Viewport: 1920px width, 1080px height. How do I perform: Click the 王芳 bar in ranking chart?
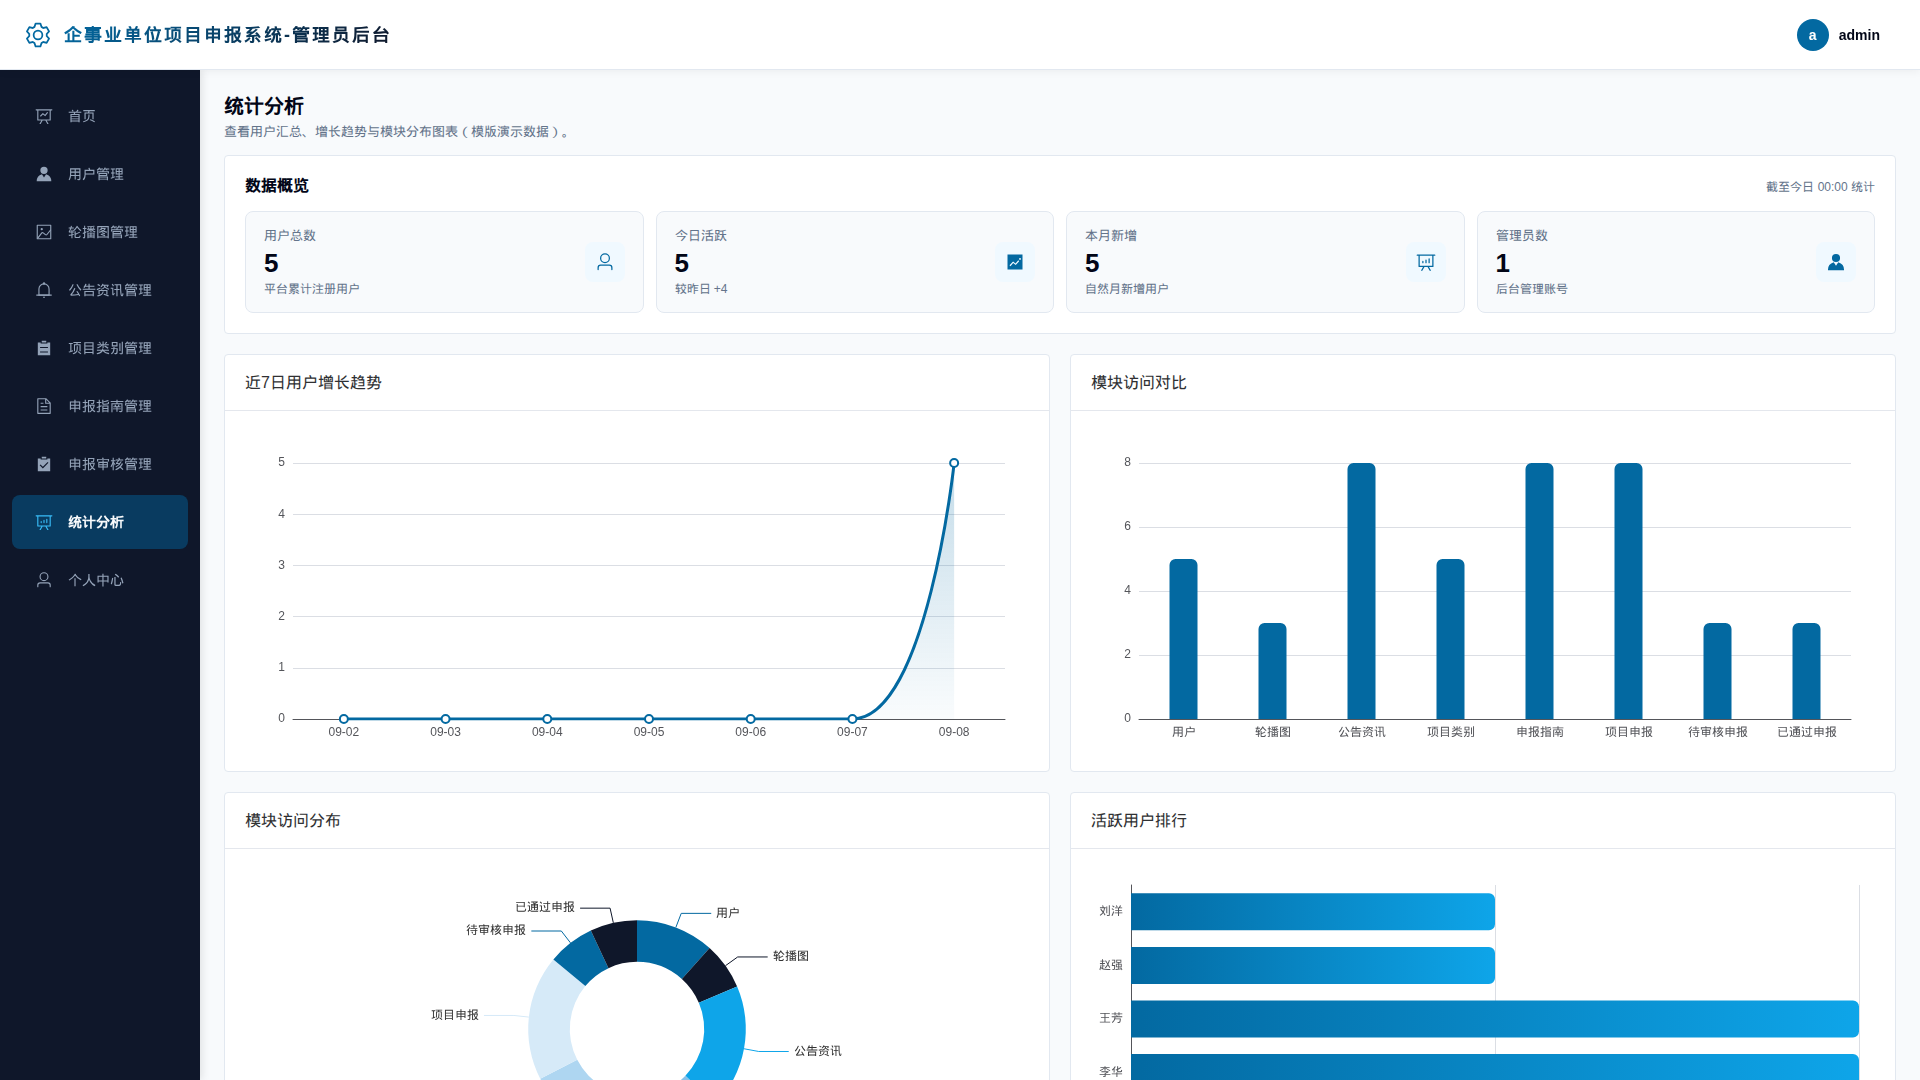click(x=1495, y=1019)
